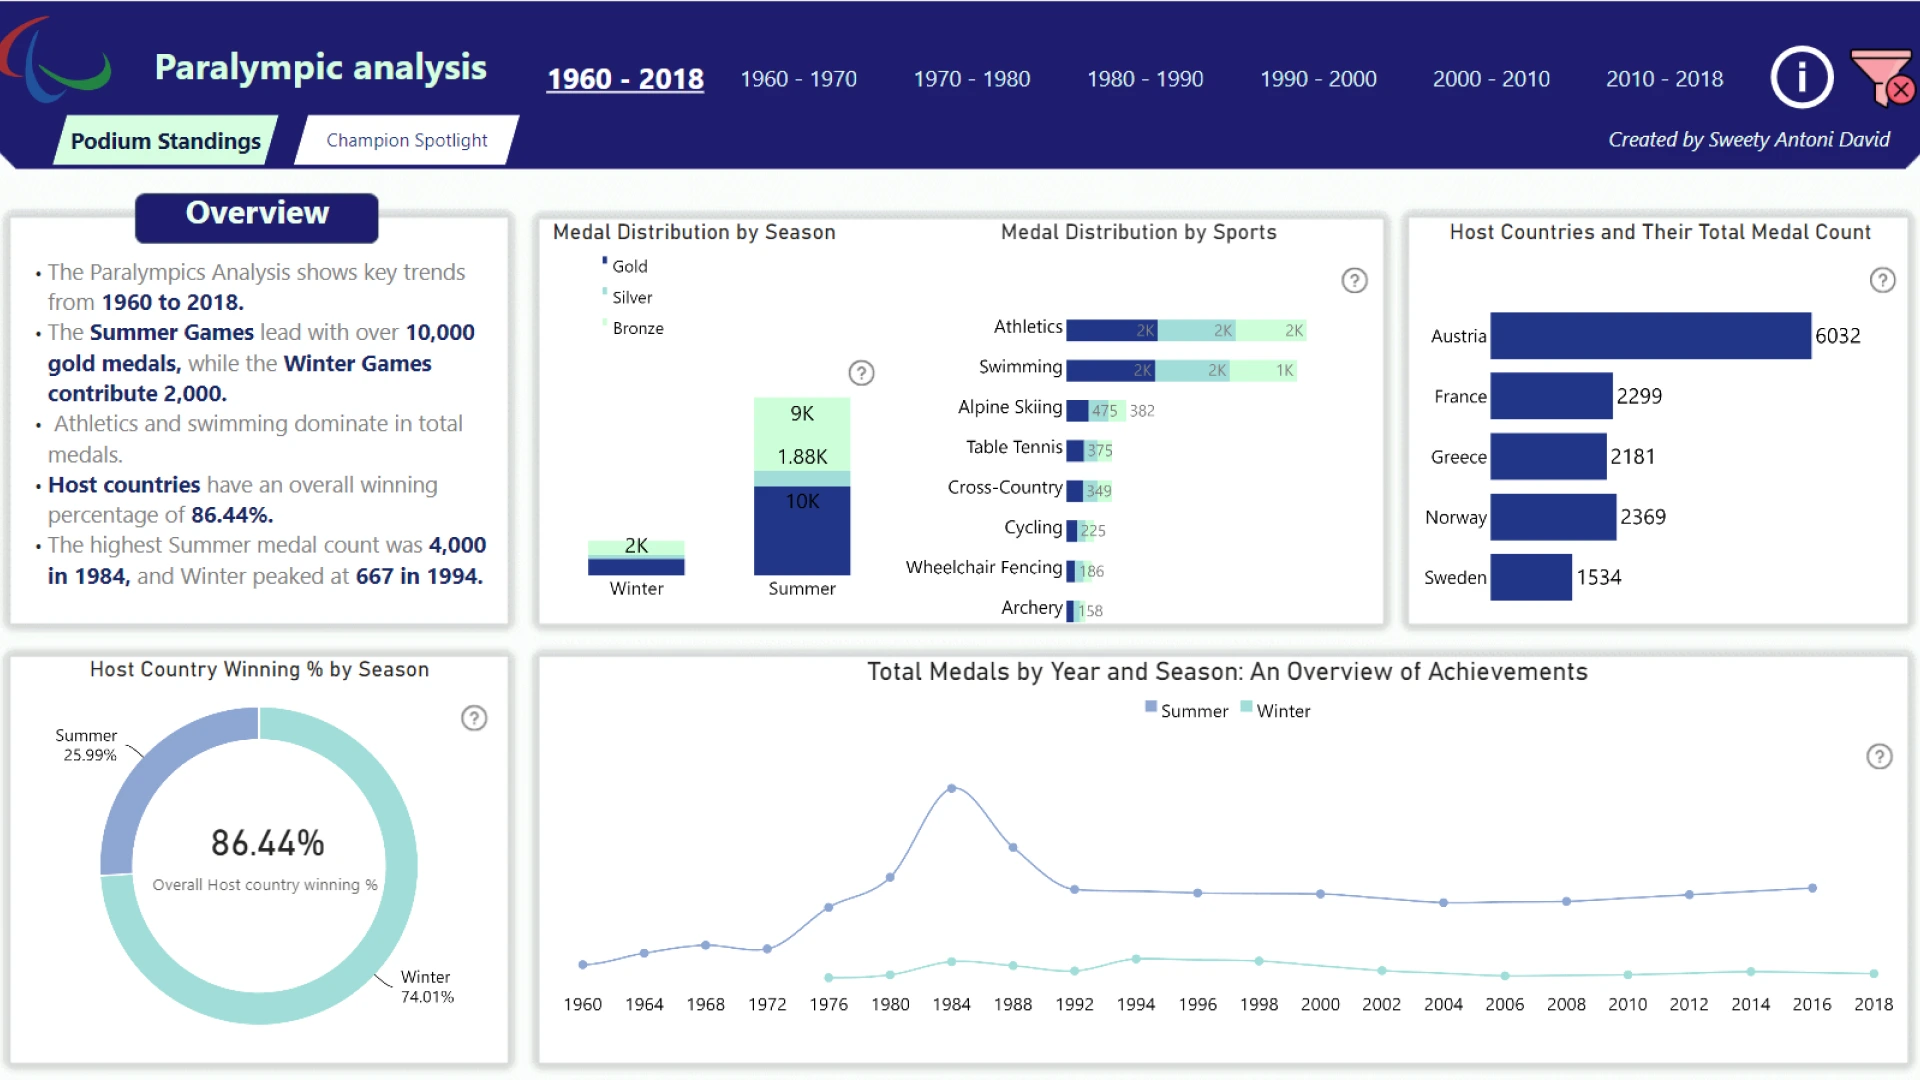Click Summer legend marker in line chart
The height and width of the screenshot is (1080, 1920).
coord(1150,707)
